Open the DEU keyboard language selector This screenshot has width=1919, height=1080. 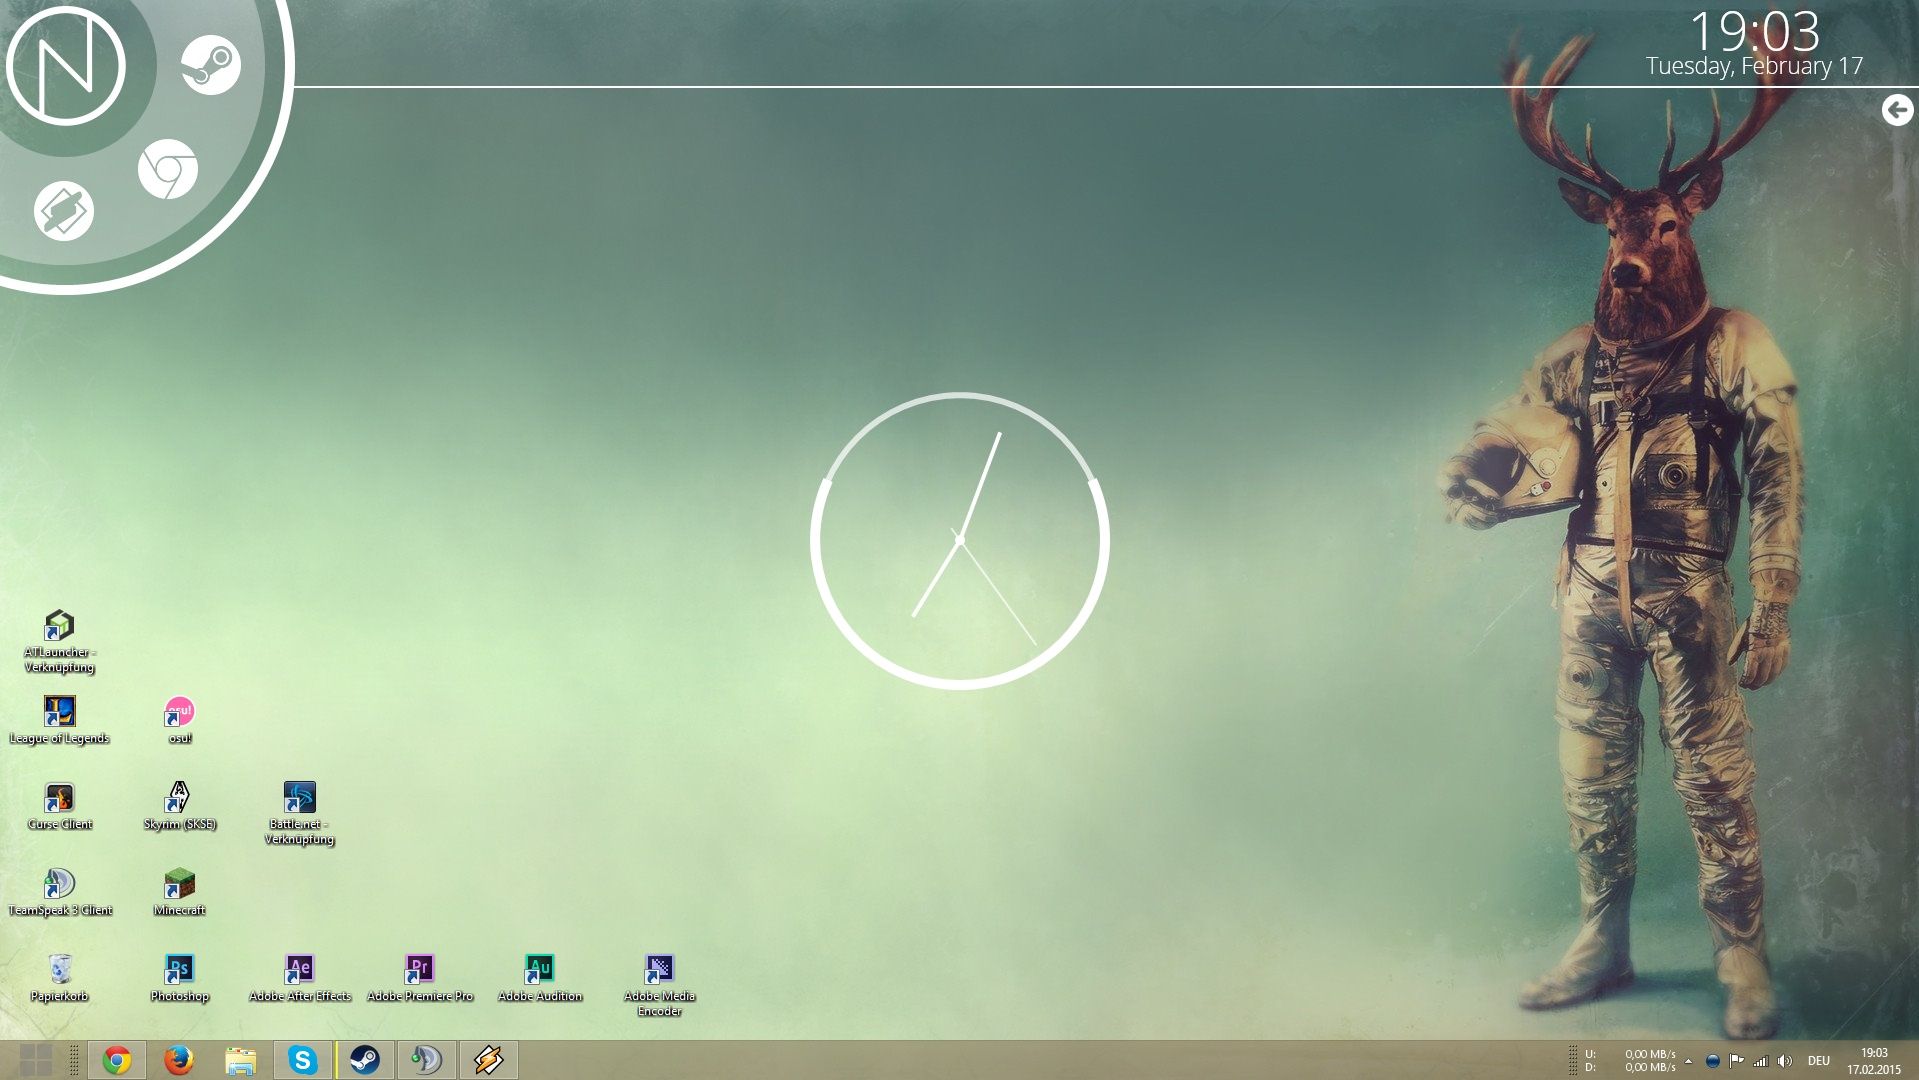pos(1818,1061)
